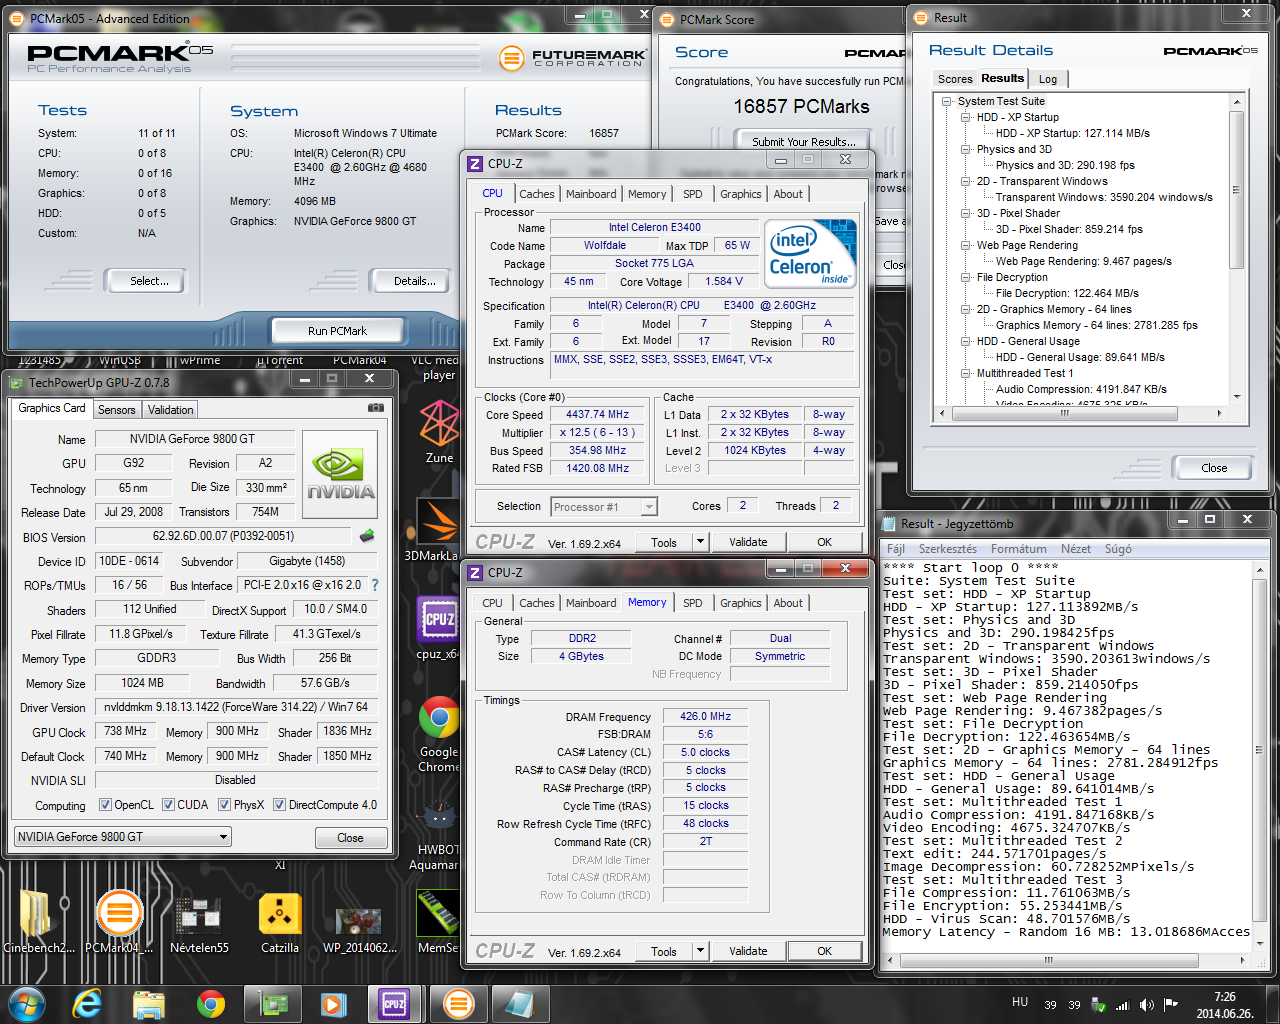This screenshot has width=1280, height=1024.
Task: Open Tools dropdown arrow in lower CPU-Z
Action: [700, 951]
